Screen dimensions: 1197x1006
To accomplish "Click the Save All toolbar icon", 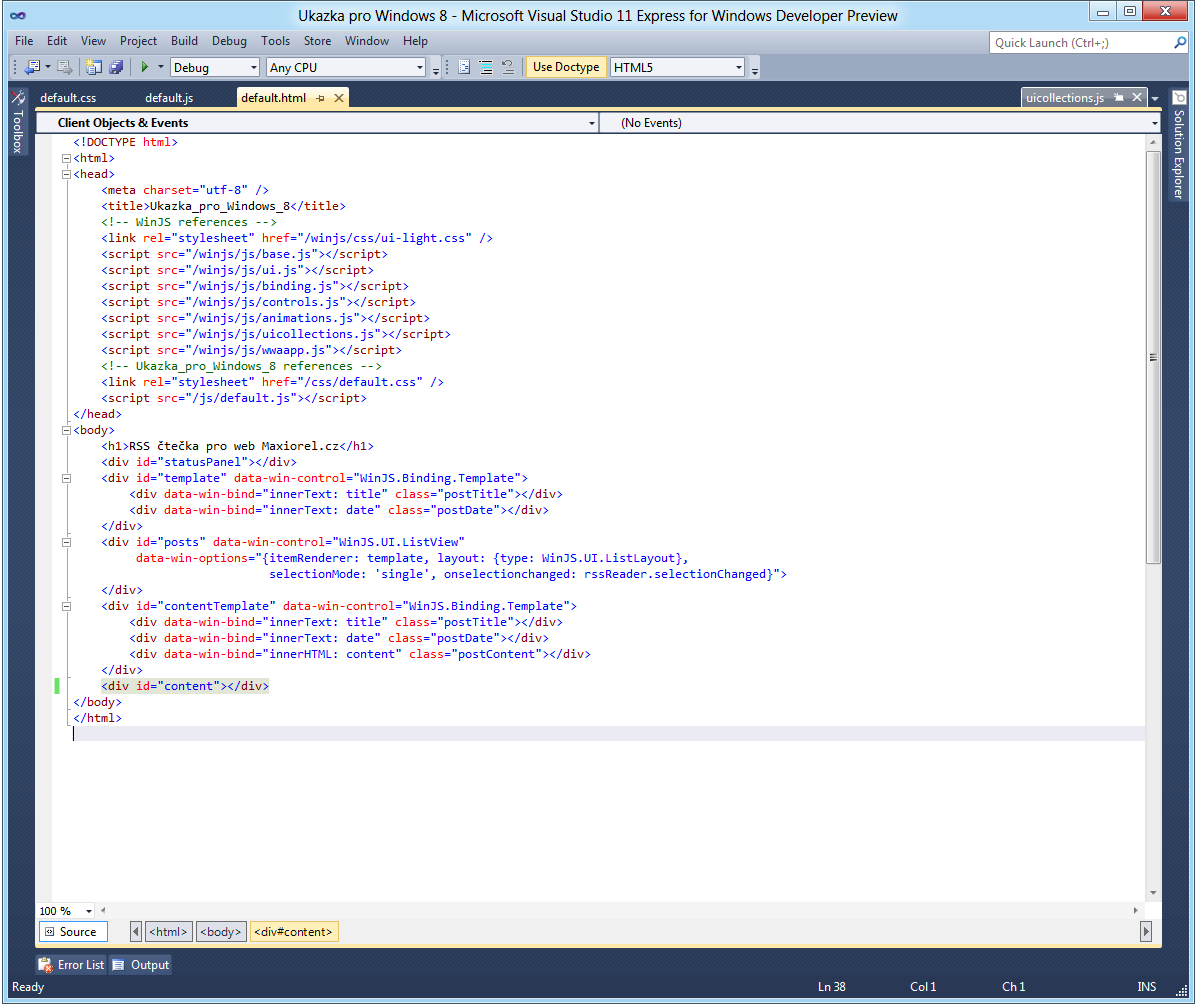I will pos(116,67).
